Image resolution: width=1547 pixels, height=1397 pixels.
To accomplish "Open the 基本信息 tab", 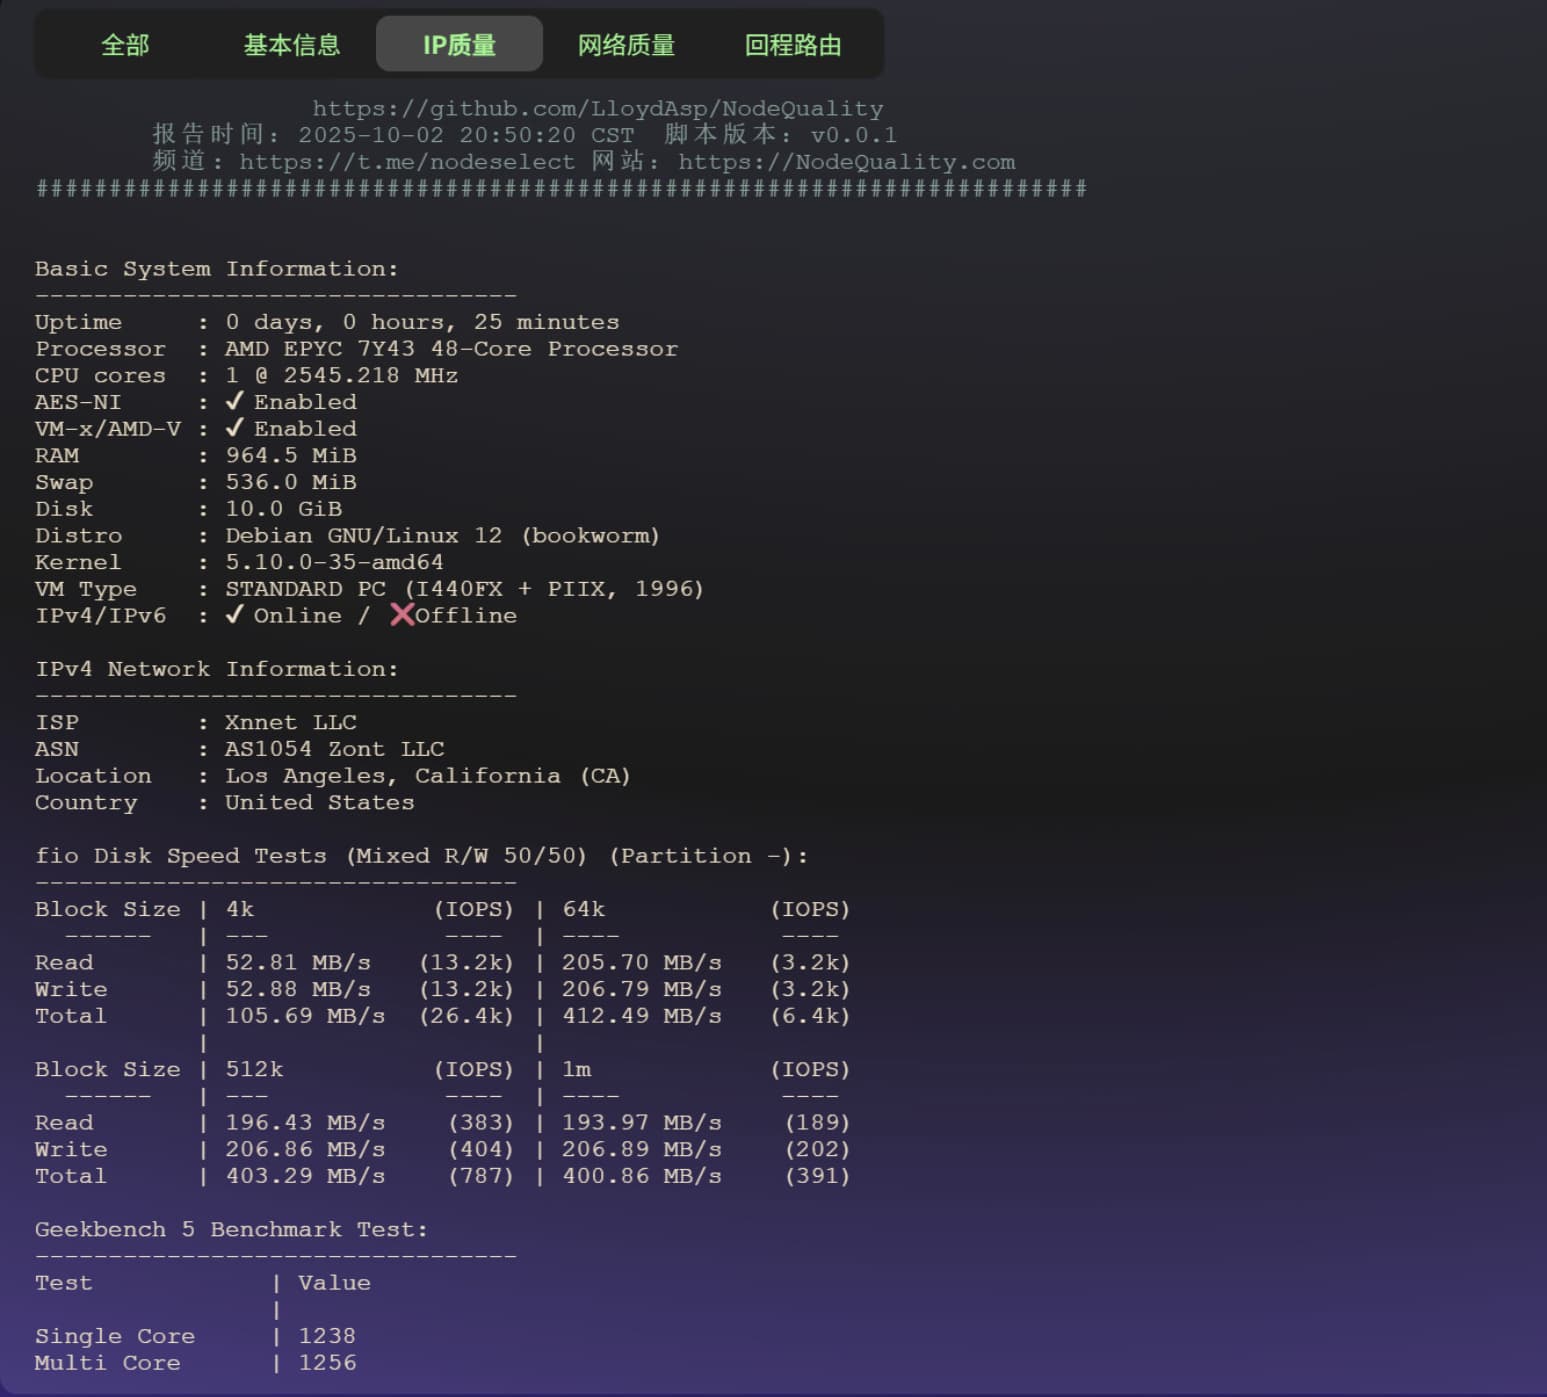I will point(292,45).
